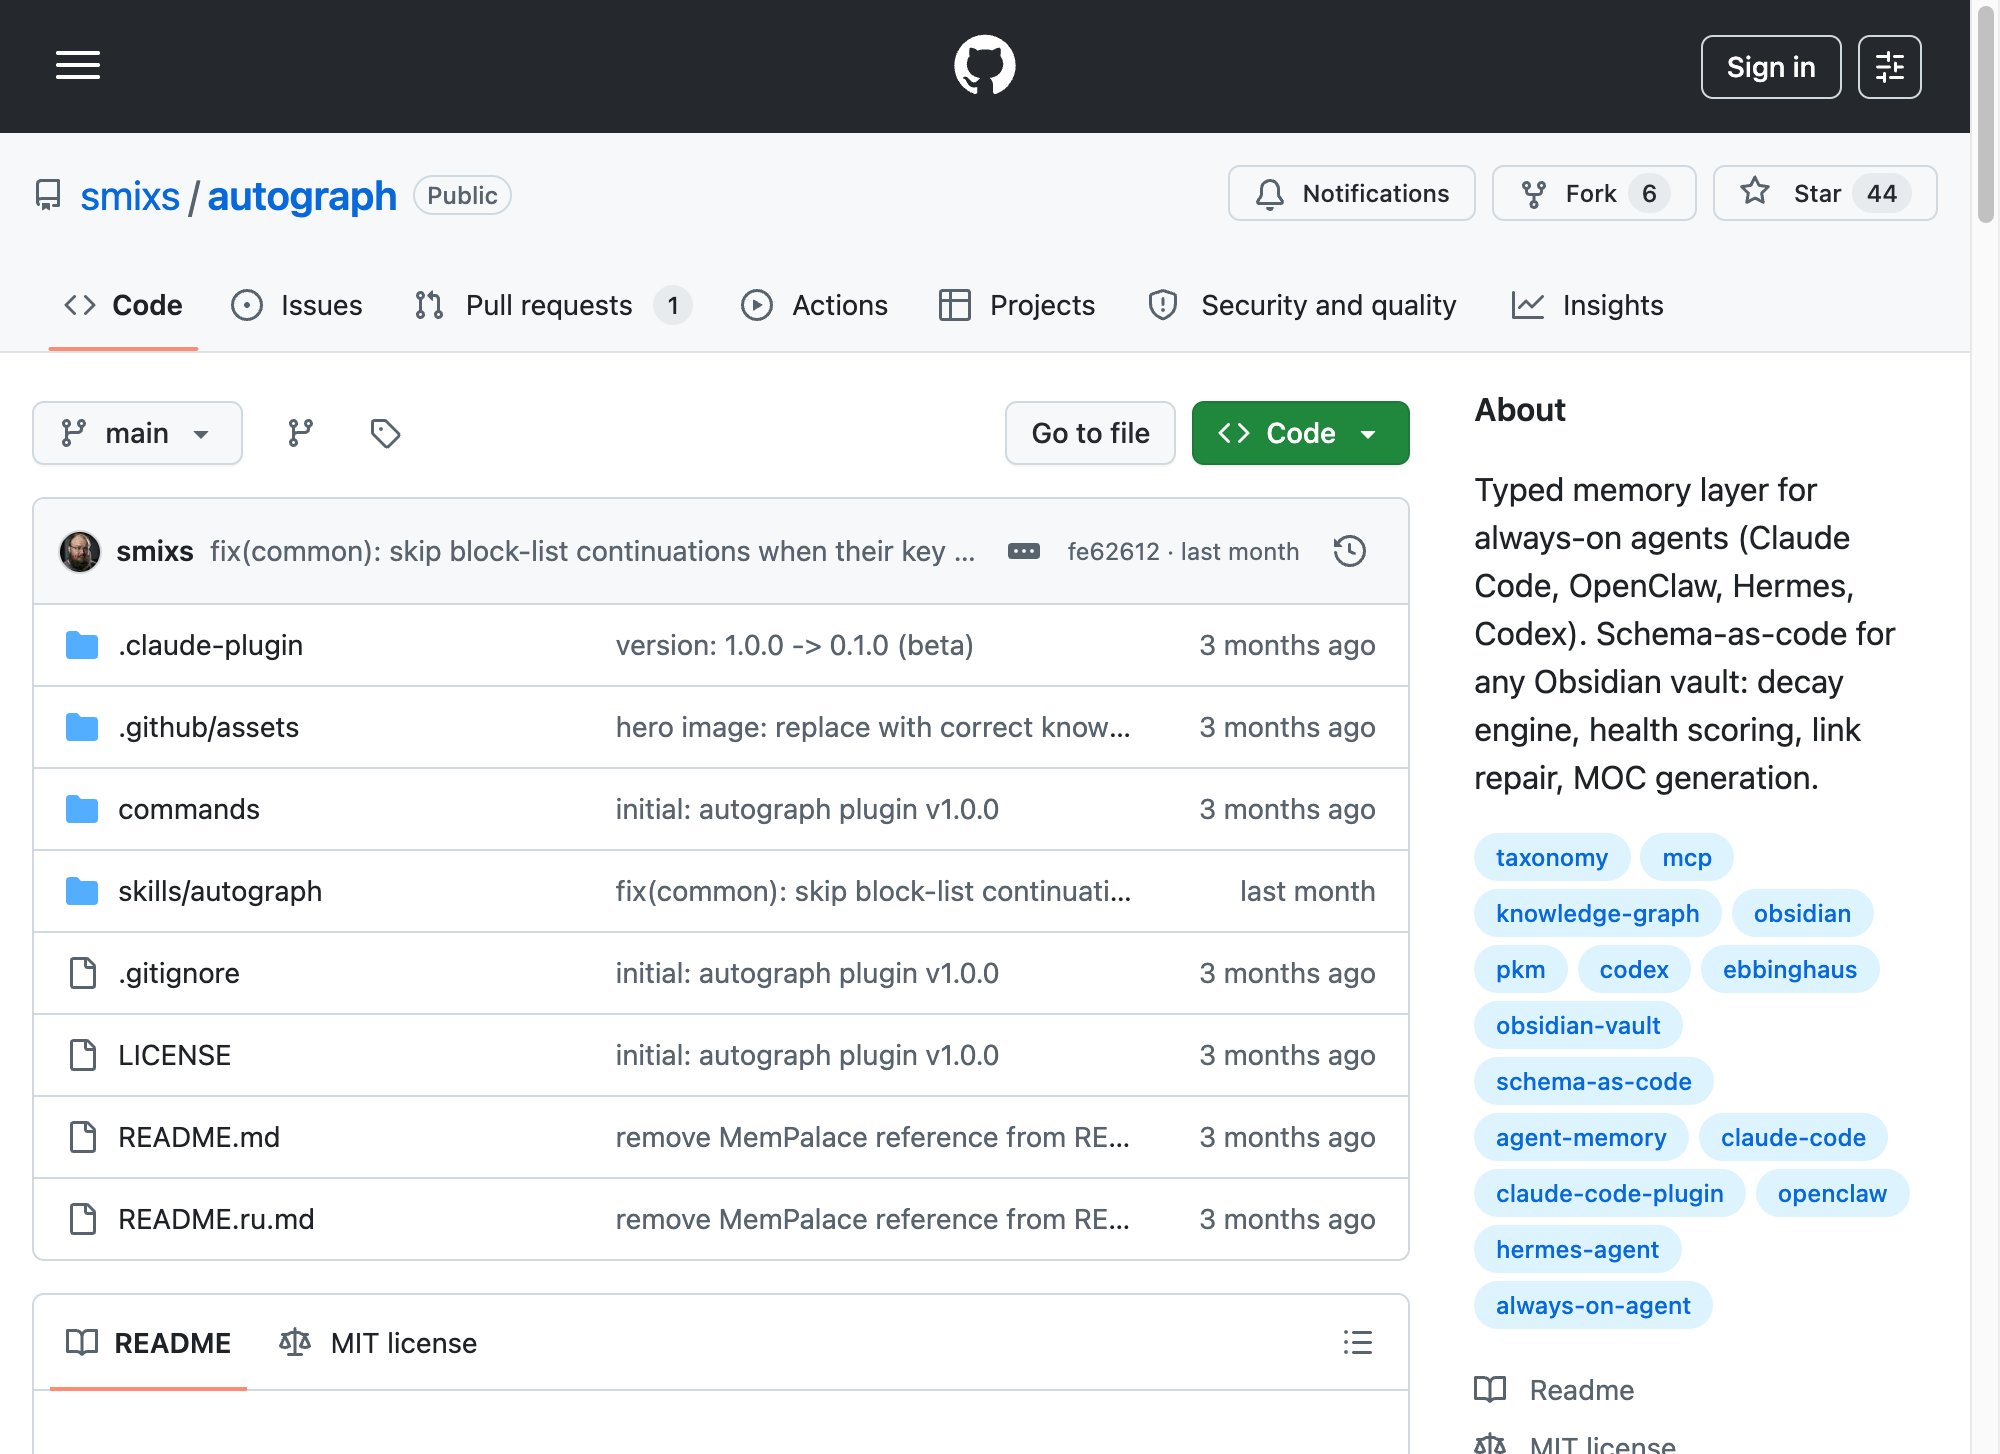Open the hamburger navigation menu
This screenshot has width=2000, height=1454.
[x=78, y=66]
